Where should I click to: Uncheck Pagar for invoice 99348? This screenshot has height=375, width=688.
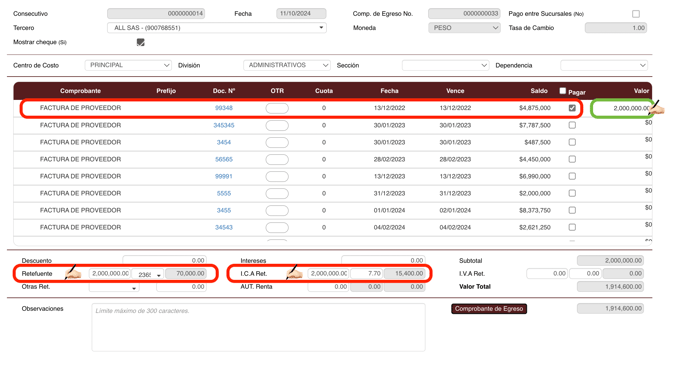(x=572, y=108)
